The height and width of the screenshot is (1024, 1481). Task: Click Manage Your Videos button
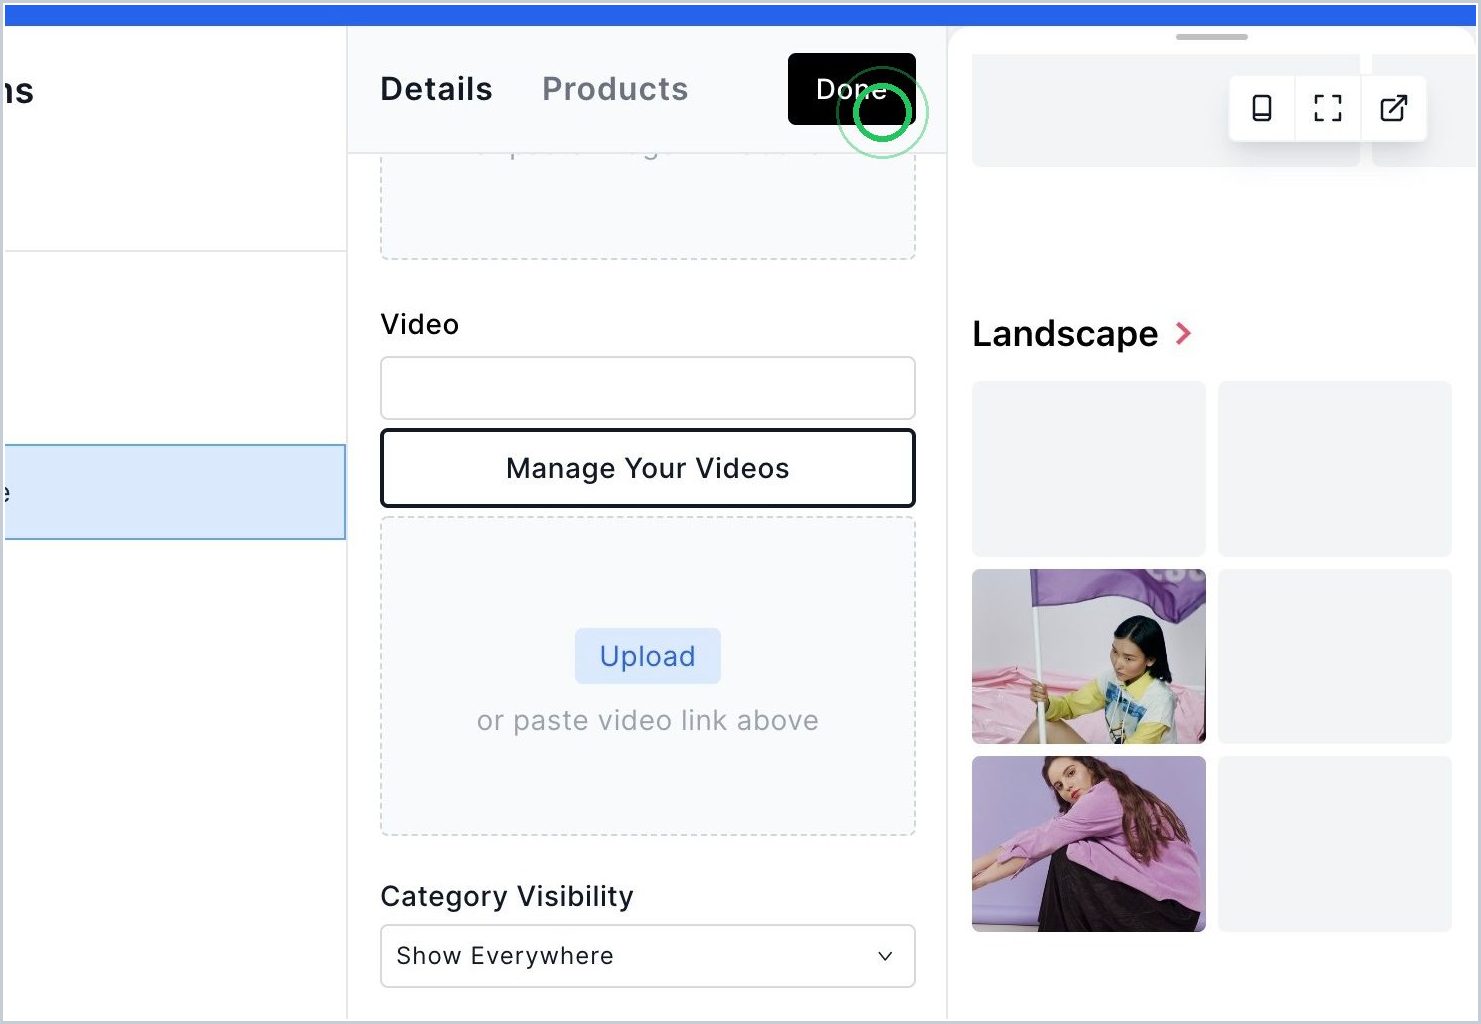[x=648, y=468]
